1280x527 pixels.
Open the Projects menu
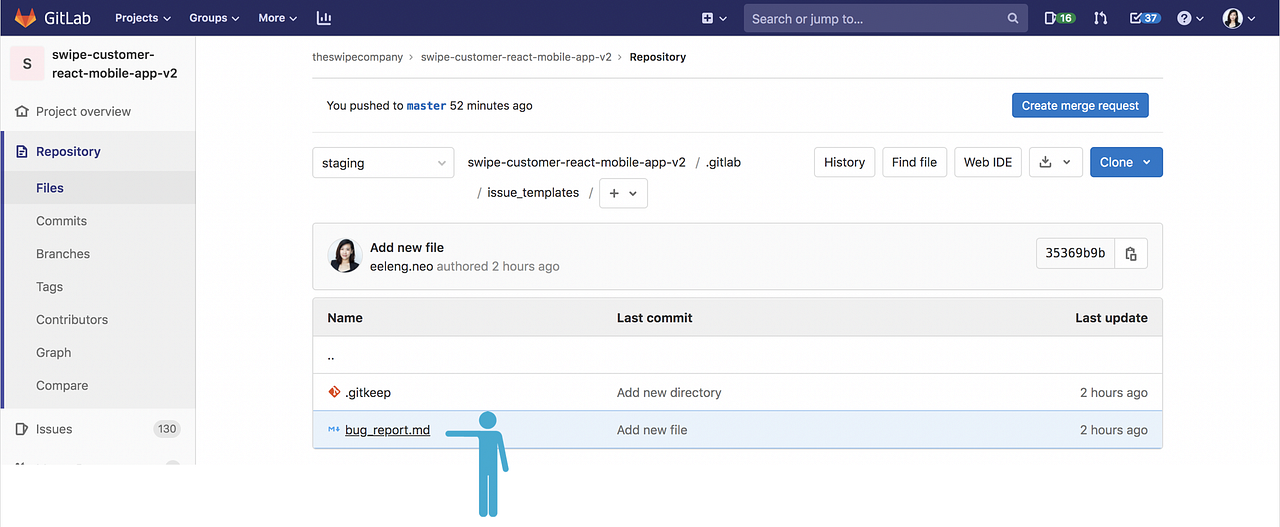pyautogui.click(x=143, y=18)
